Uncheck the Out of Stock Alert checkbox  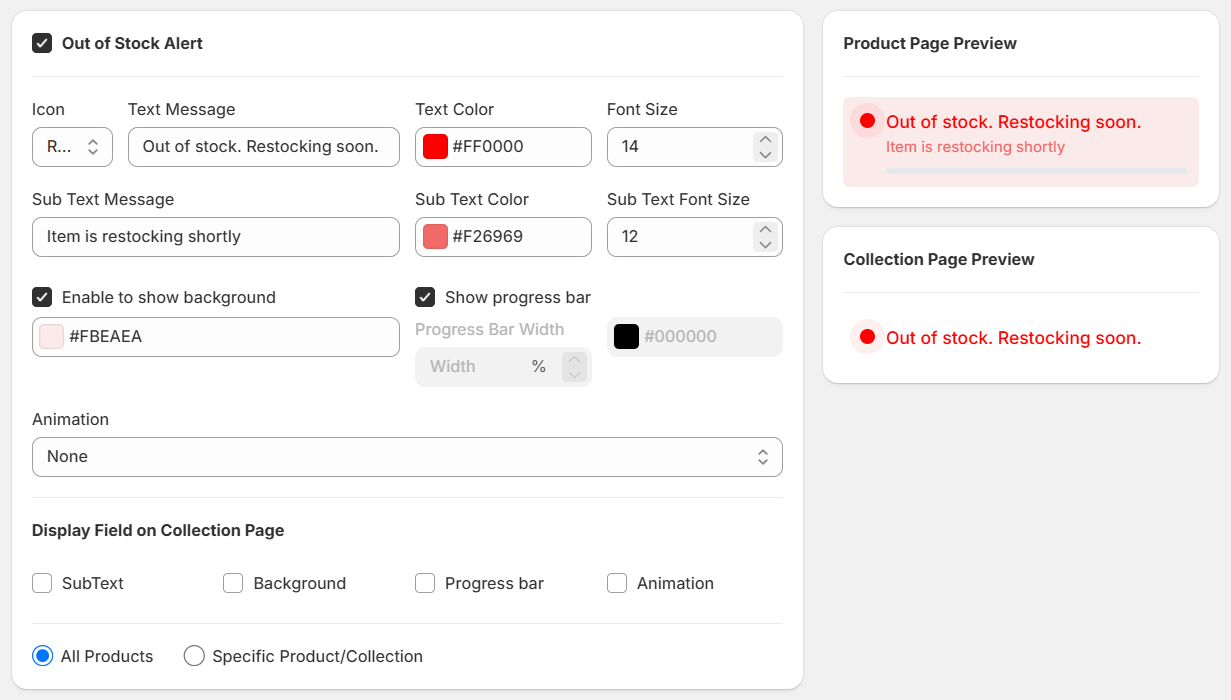(42, 43)
